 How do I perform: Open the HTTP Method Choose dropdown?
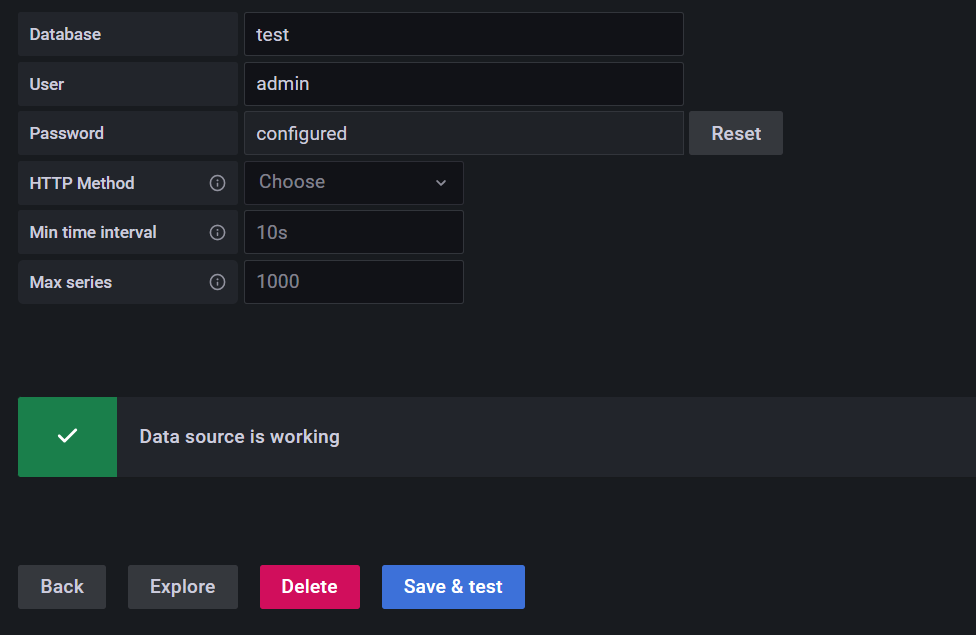click(354, 182)
